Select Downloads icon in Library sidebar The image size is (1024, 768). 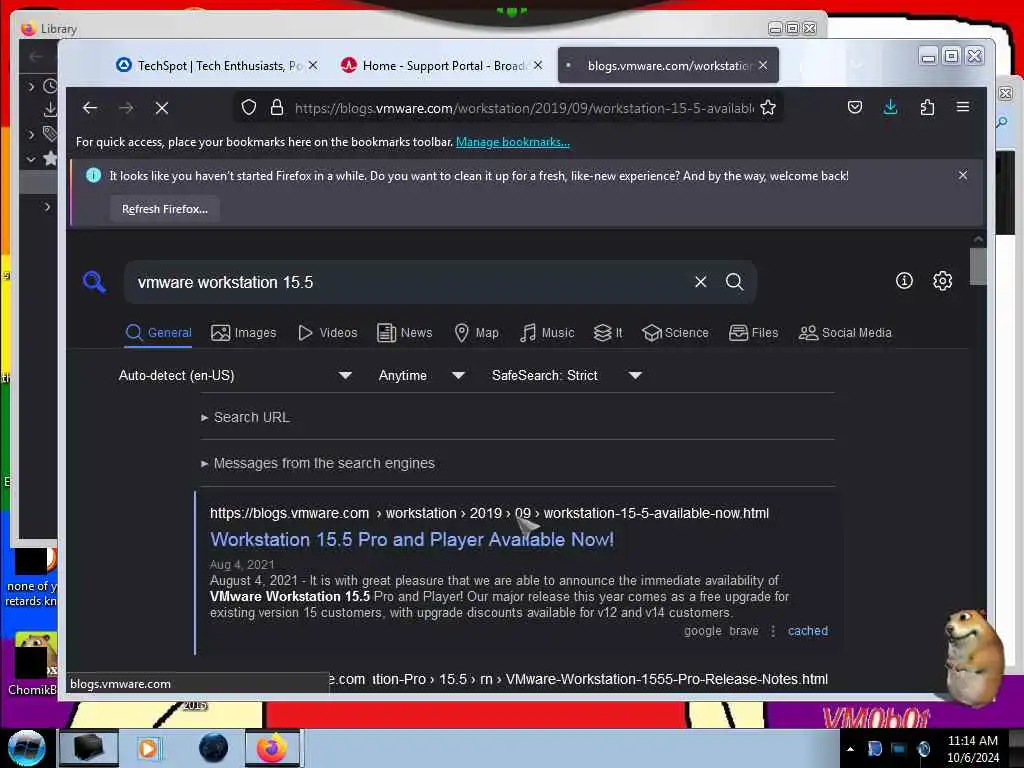click(50, 110)
